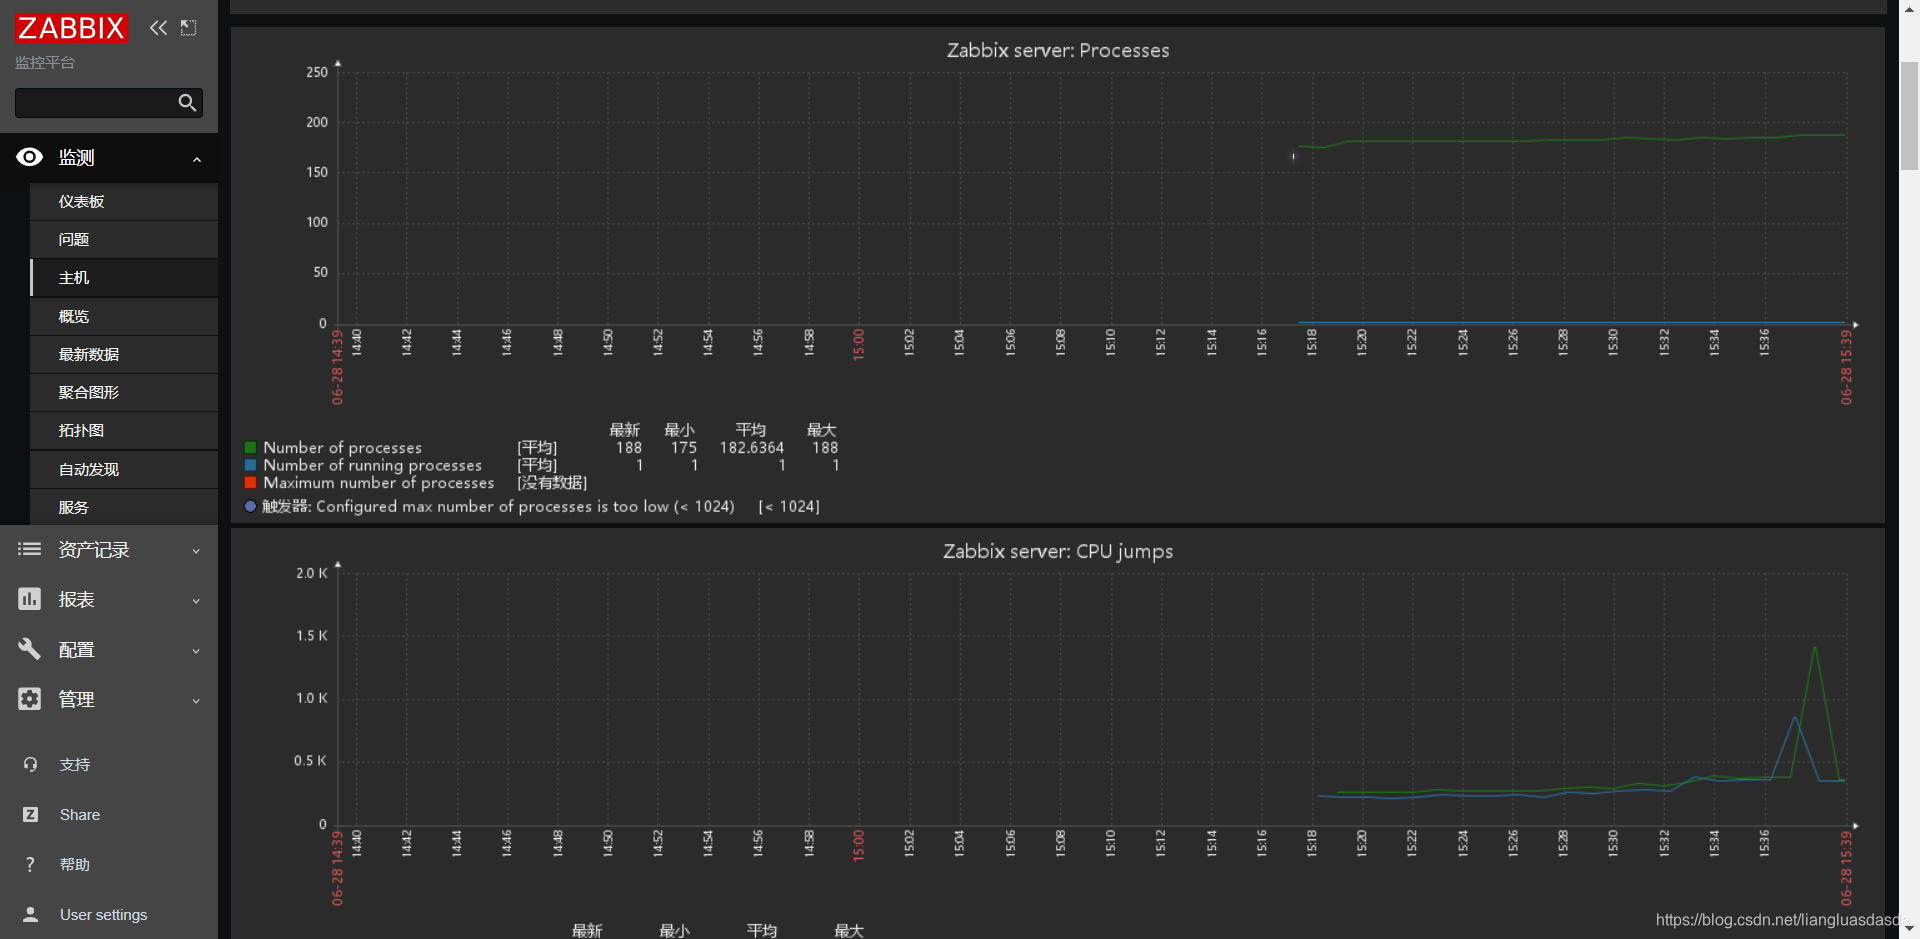Click the scrollbar up arrow
Image resolution: width=1920 pixels, height=939 pixels.
tap(1909, 7)
